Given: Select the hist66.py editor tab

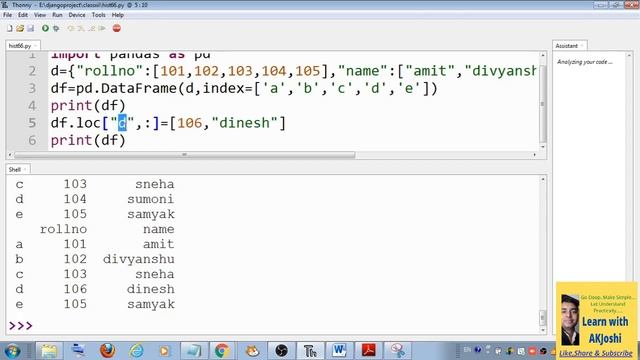Looking at the screenshot, I should pyautogui.click(x=20, y=46).
